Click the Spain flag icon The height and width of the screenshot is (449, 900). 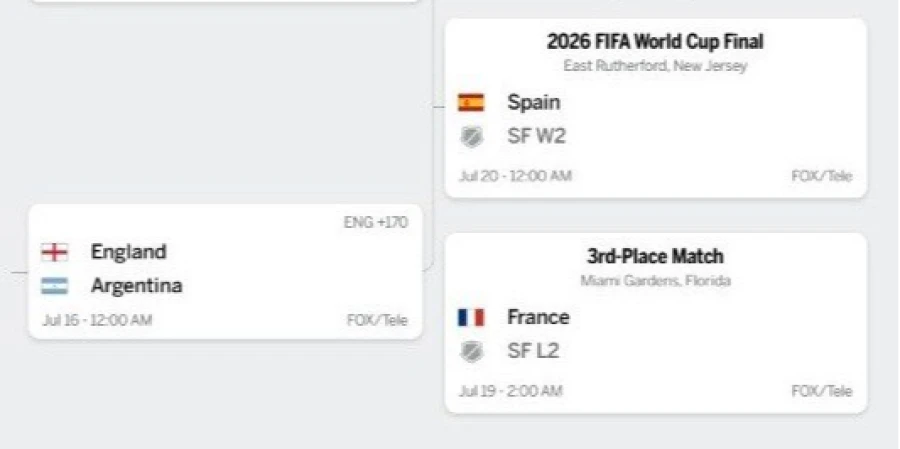tap(471, 103)
